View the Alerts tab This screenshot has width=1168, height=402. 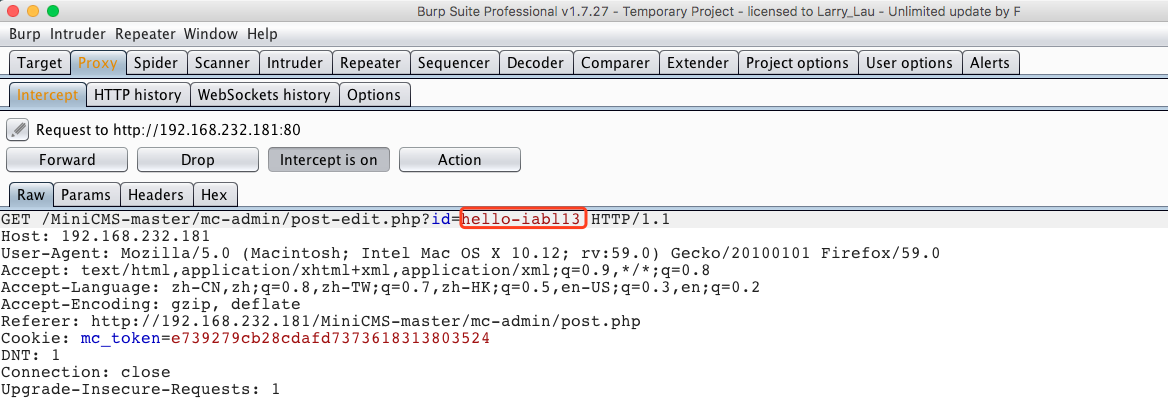990,63
